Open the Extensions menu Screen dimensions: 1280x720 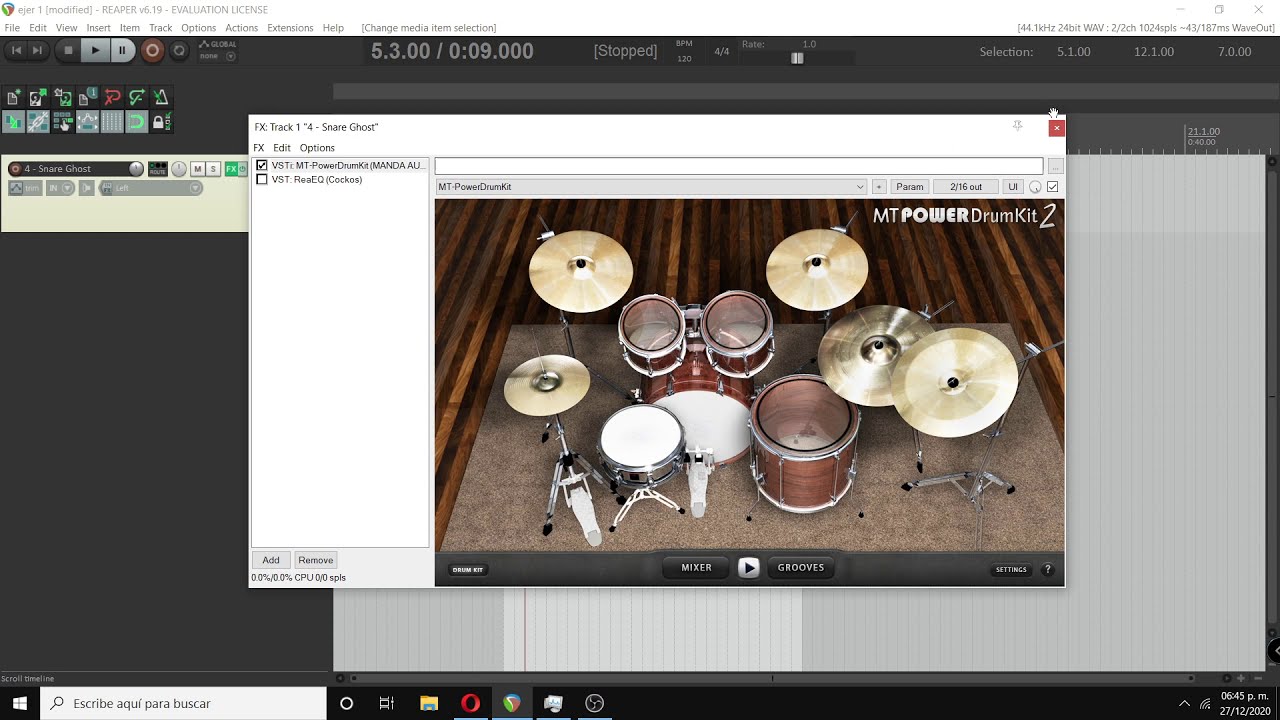tap(290, 28)
